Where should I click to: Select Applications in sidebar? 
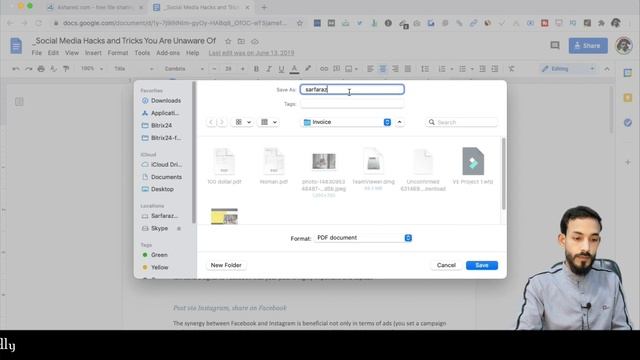pyautogui.click(x=160, y=113)
